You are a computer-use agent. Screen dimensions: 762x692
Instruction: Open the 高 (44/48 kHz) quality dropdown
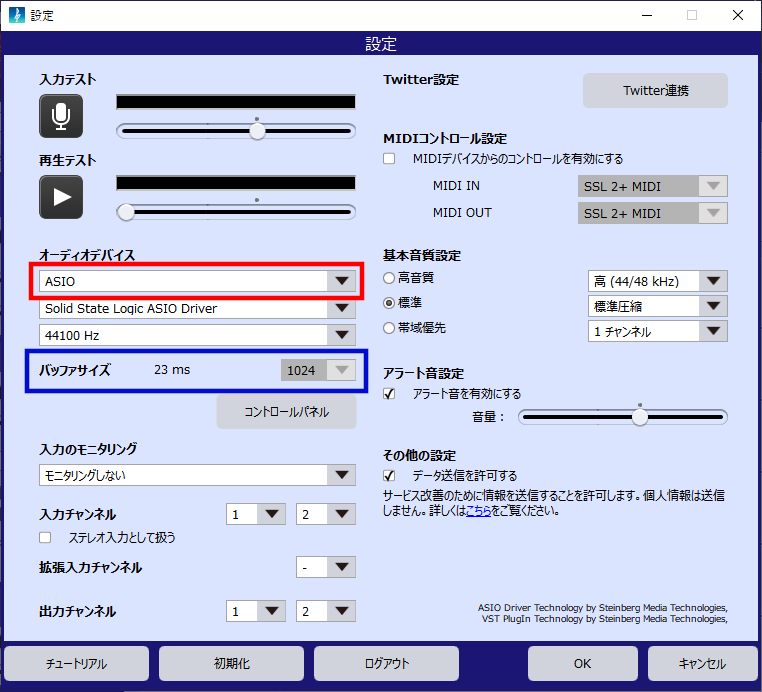pyautogui.click(x=658, y=281)
